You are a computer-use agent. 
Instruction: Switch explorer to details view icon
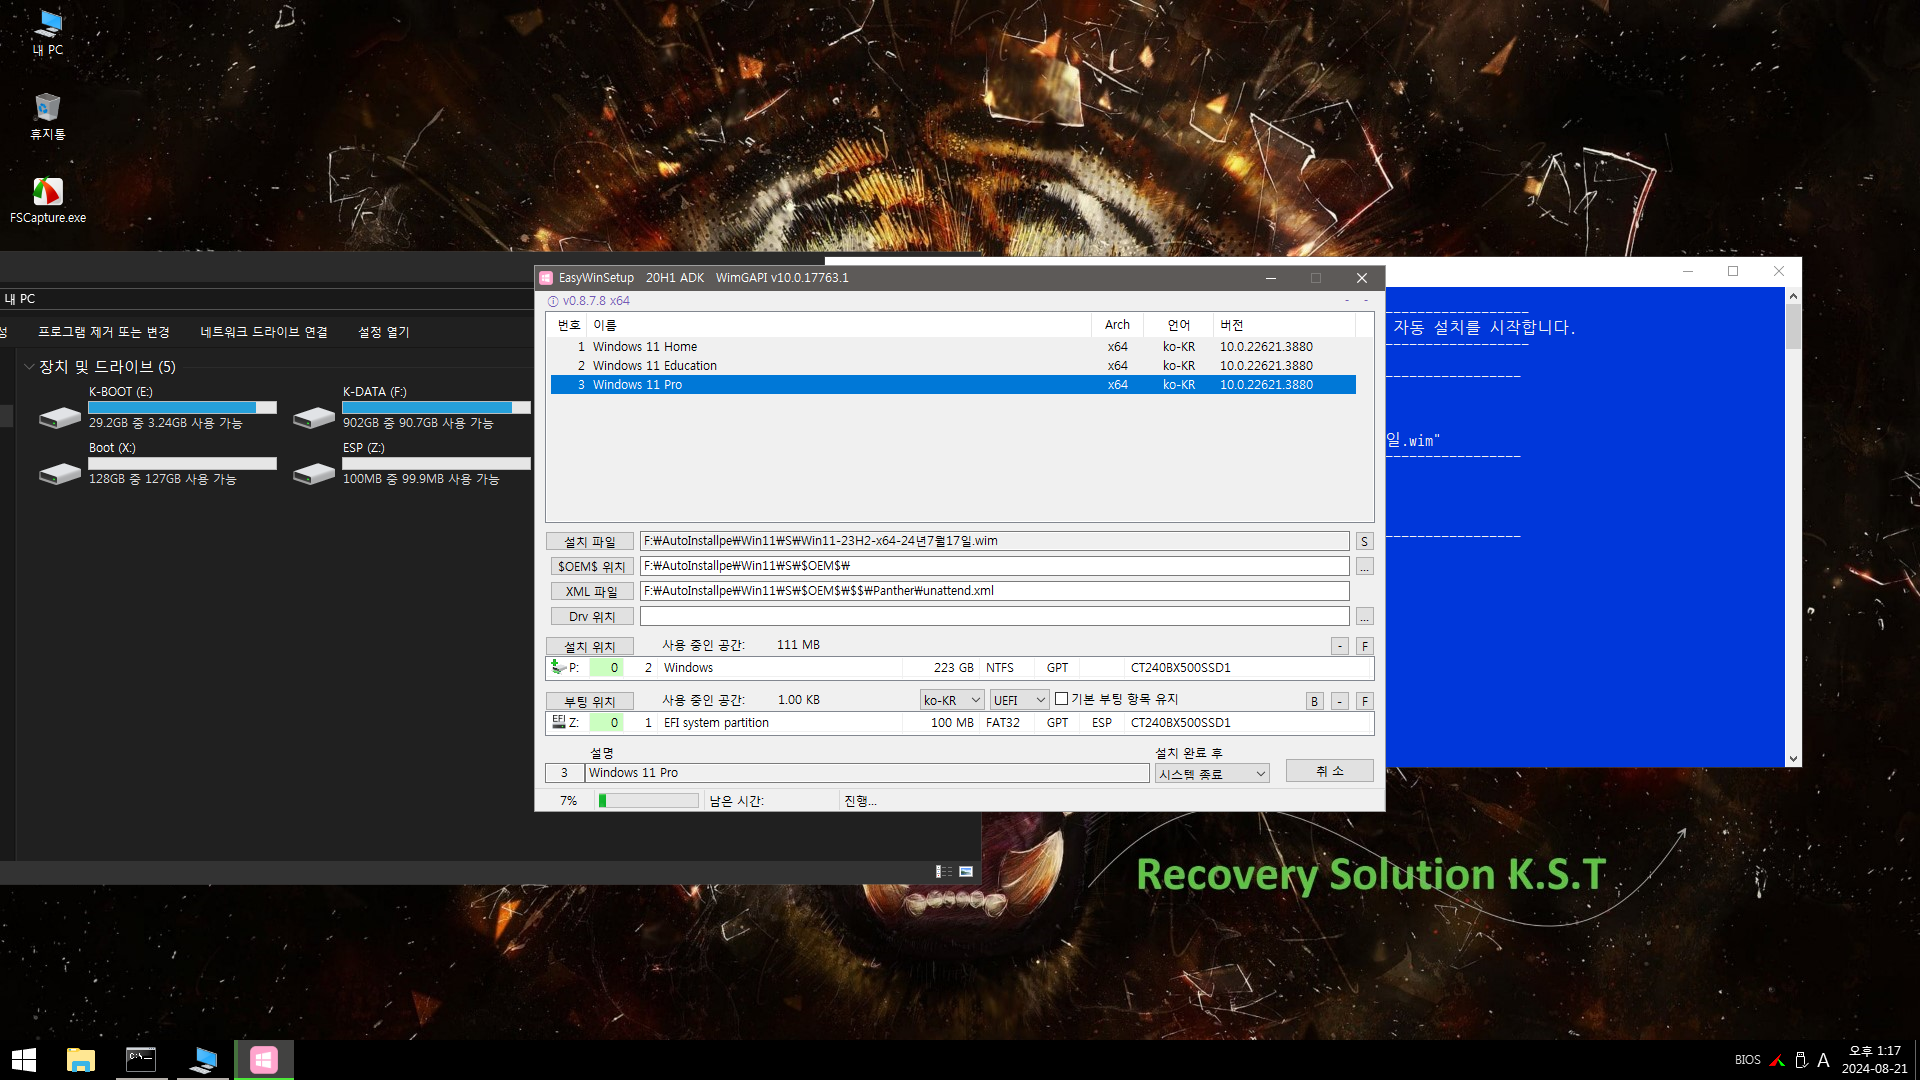943,872
